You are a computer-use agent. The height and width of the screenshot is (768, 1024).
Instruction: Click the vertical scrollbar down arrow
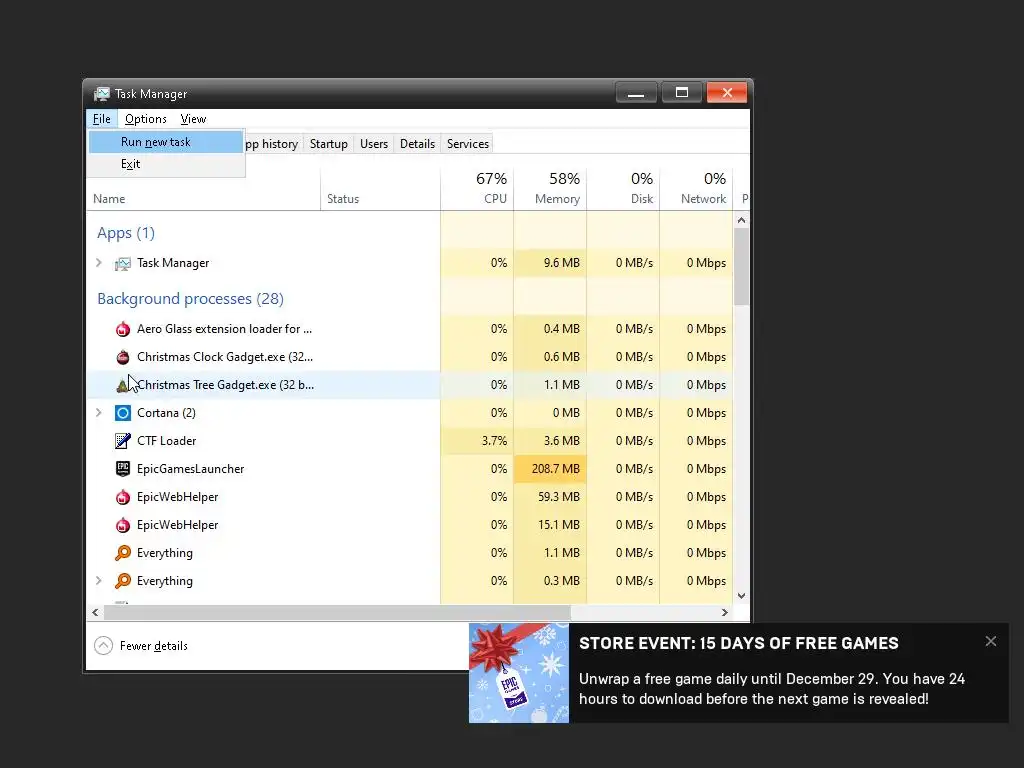click(741, 596)
